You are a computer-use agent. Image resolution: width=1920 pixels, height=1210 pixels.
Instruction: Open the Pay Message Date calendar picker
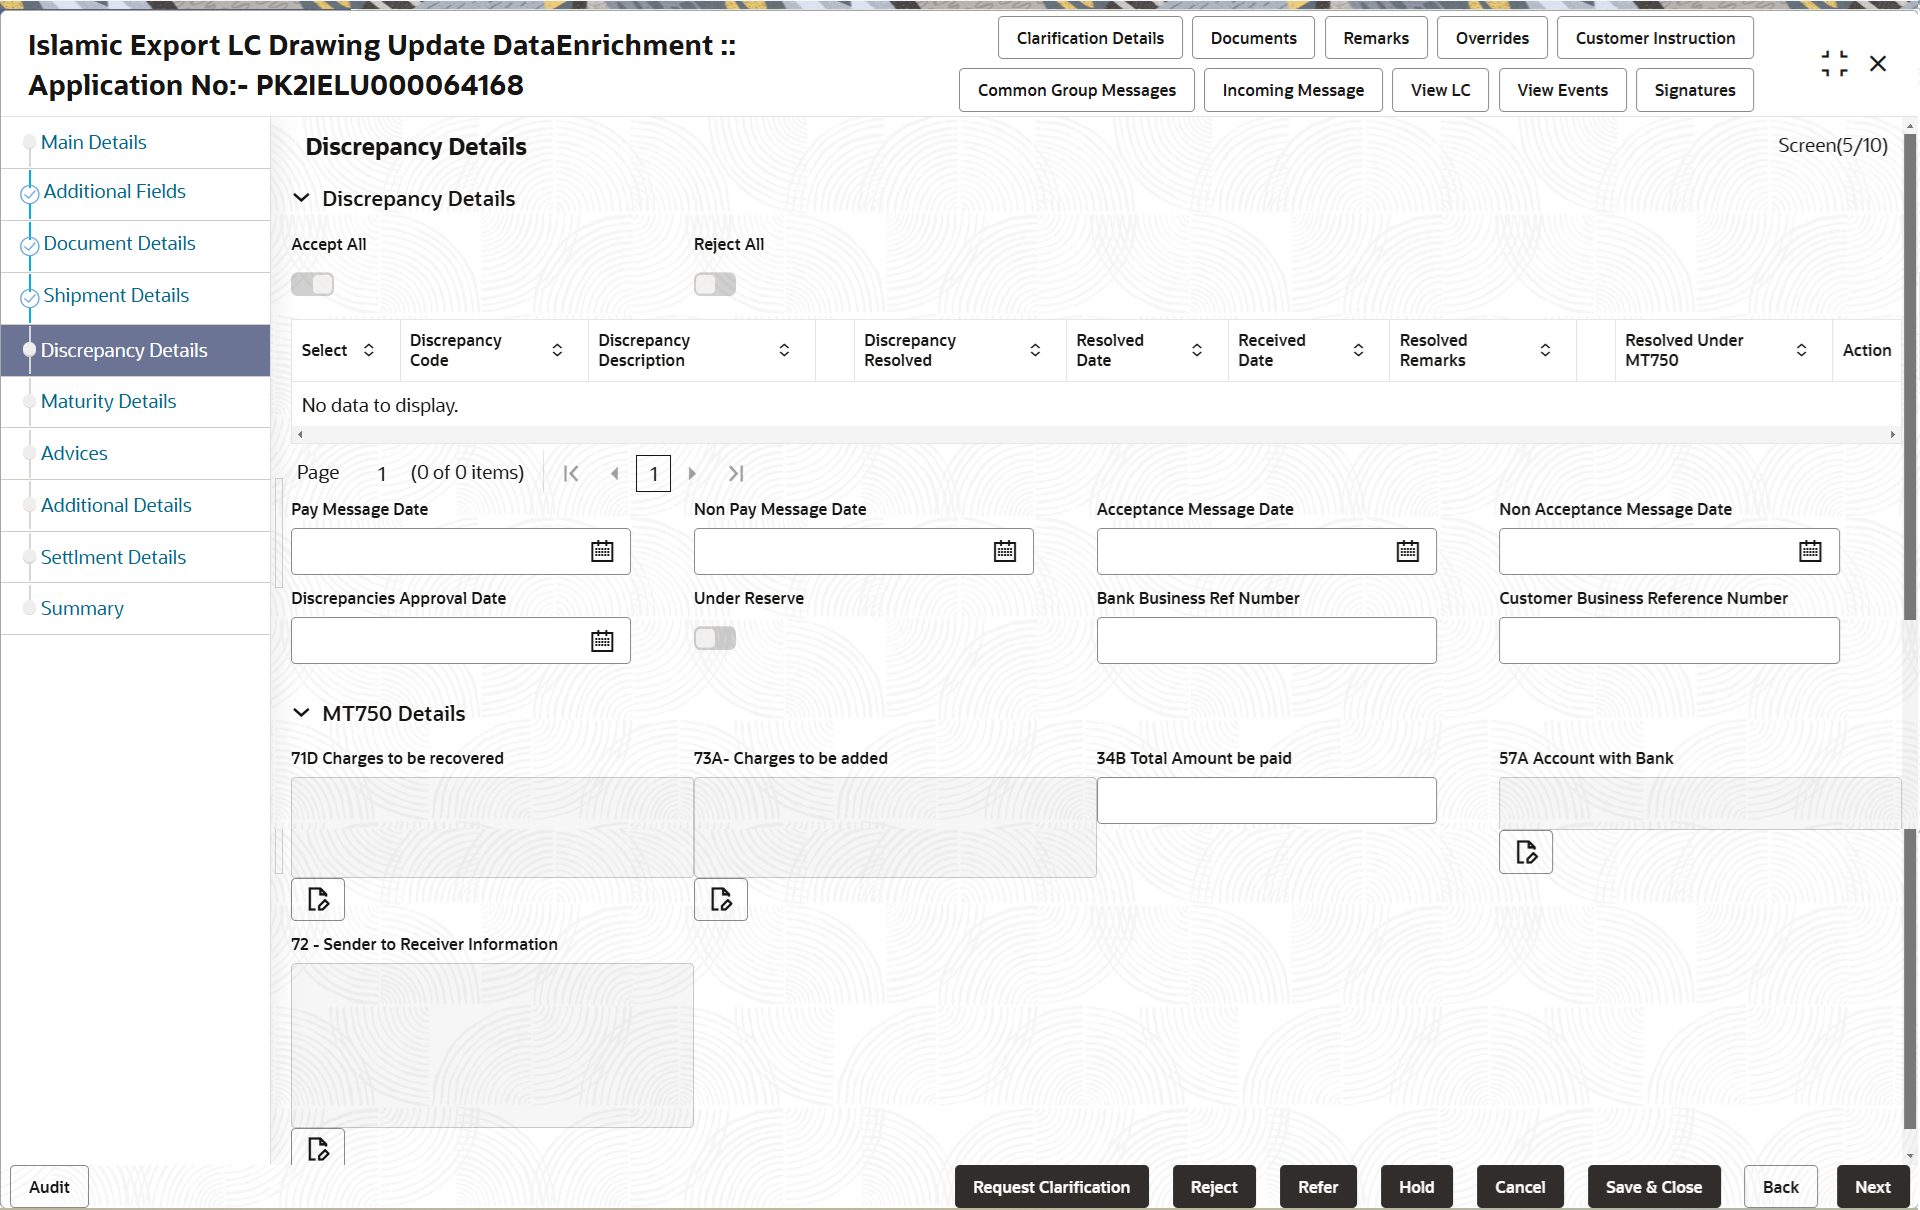pyautogui.click(x=602, y=551)
